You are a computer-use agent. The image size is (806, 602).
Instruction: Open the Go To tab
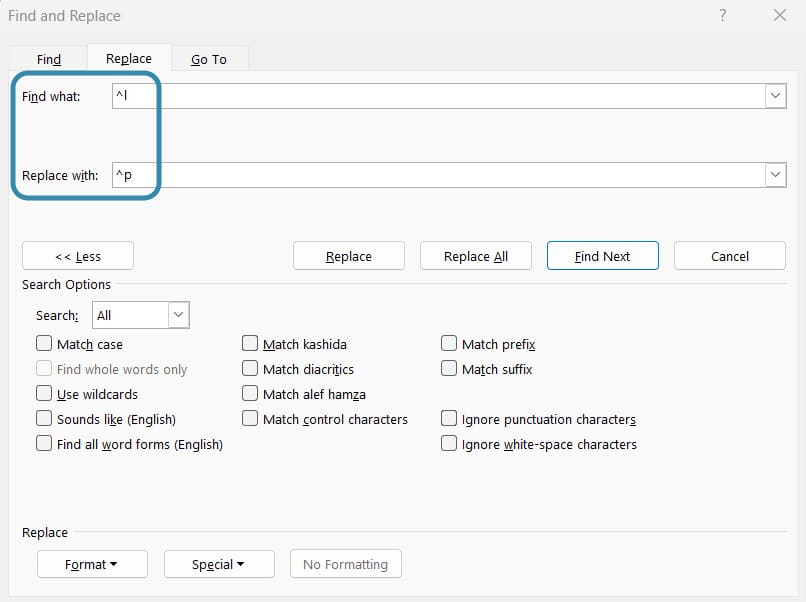[209, 59]
